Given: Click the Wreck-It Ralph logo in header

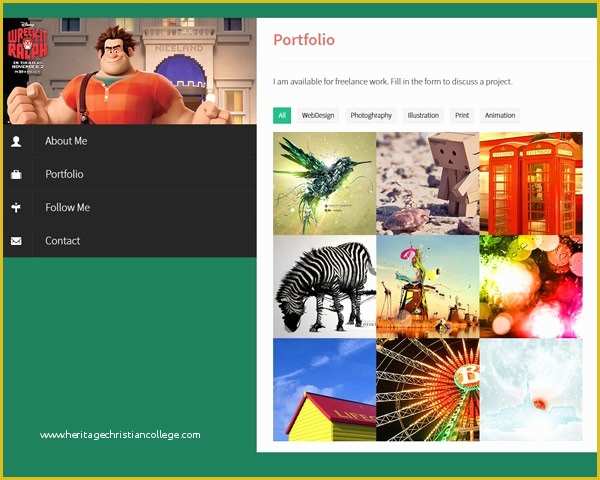Looking at the screenshot, I should [28, 47].
